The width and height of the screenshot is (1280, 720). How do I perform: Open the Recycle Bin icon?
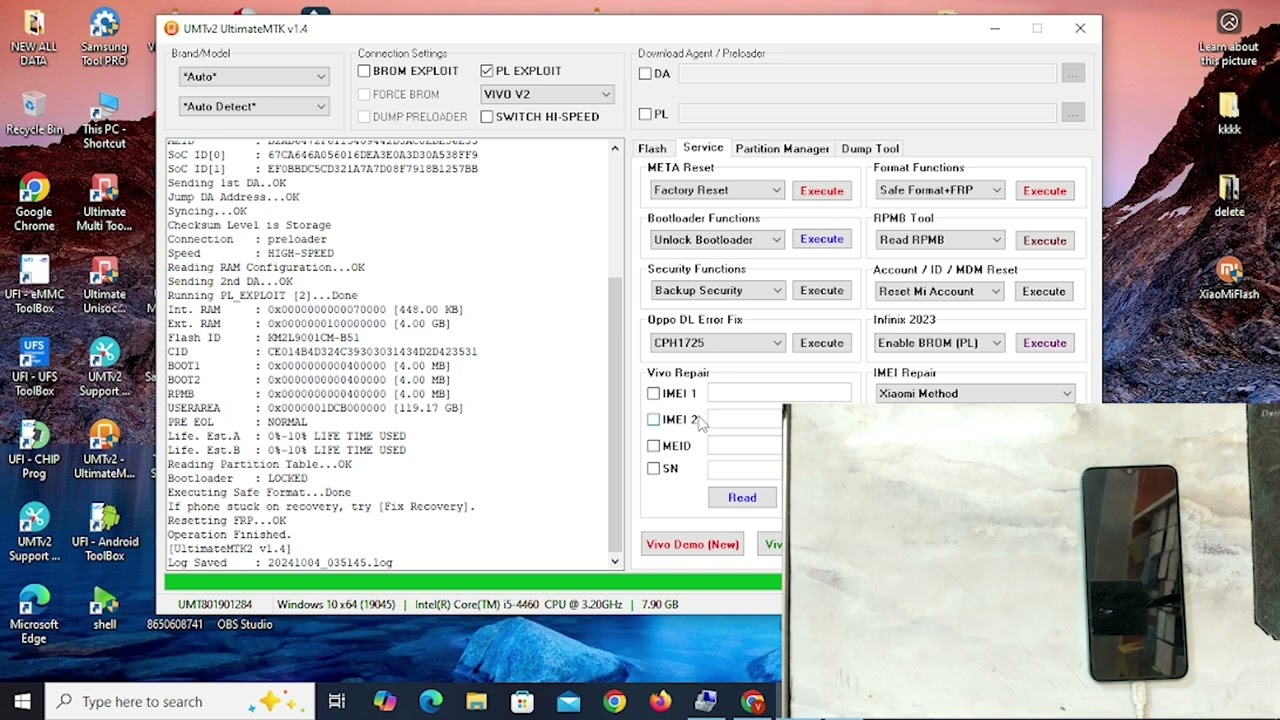pos(34,115)
